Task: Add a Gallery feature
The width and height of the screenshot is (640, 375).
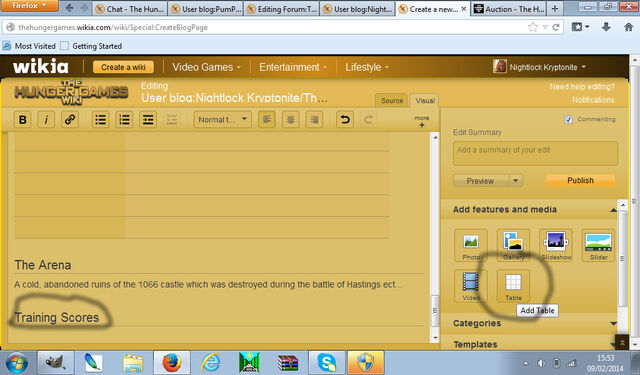Action: pos(513,245)
